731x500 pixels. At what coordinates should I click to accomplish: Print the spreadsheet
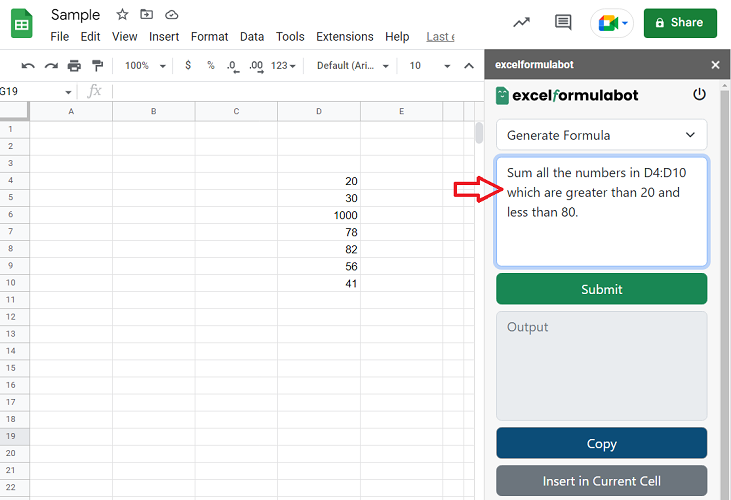74,66
